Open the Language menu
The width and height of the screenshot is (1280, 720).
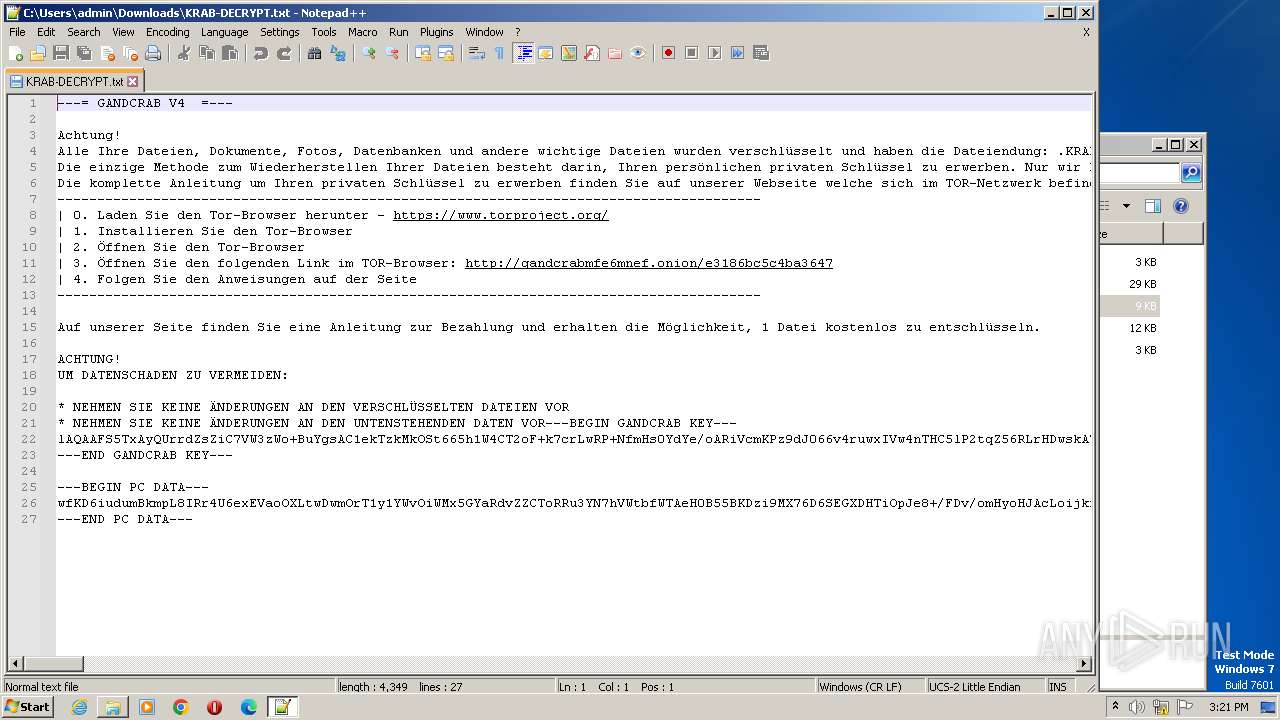pos(224,32)
